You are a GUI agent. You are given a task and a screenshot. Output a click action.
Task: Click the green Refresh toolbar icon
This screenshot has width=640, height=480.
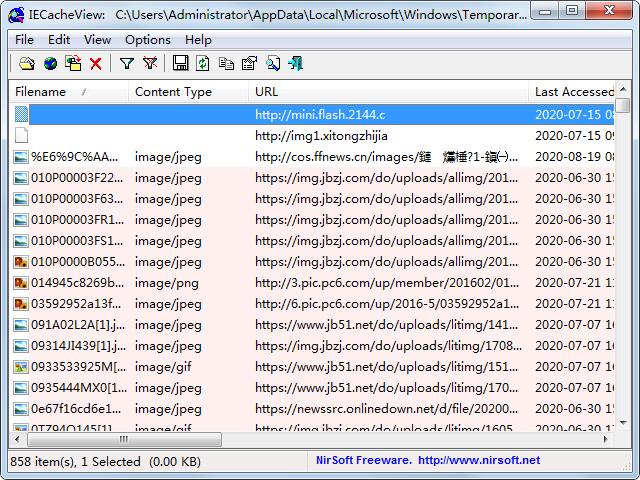tap(202, 64)
